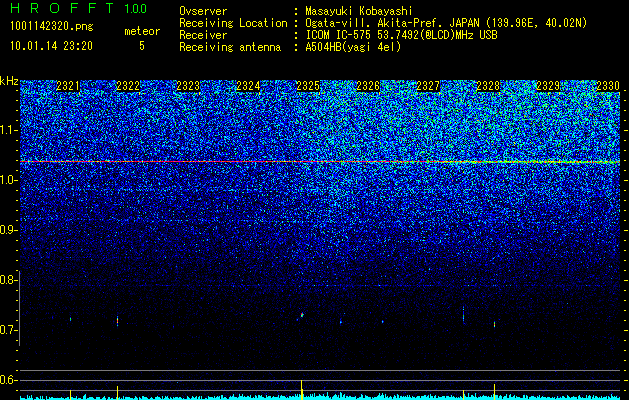Viewport: 629px width, 400px height.
Task: Click the 2321 time label
Action: [x=68, y=86]
